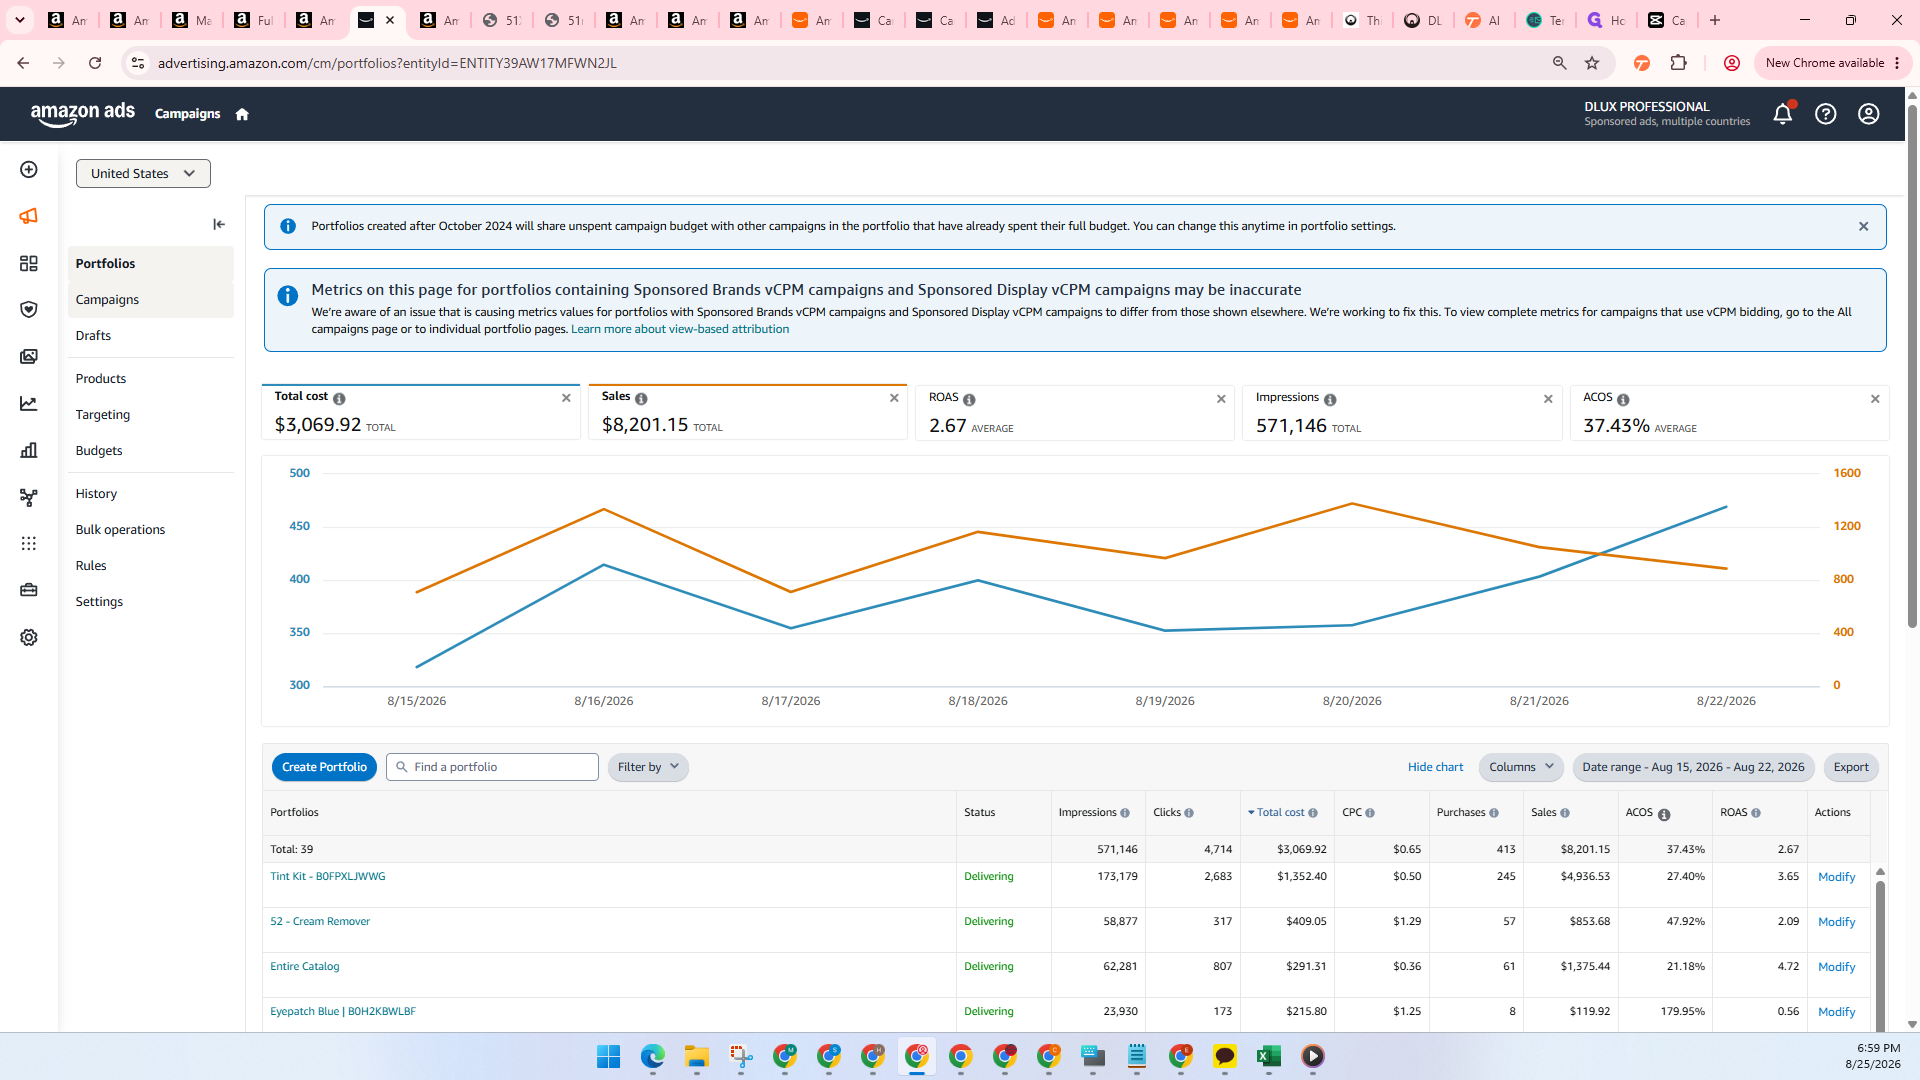Screen dimensions: 1920x1080
Task: Go to the home icon beside Campaigns
Action: (242, 114)
